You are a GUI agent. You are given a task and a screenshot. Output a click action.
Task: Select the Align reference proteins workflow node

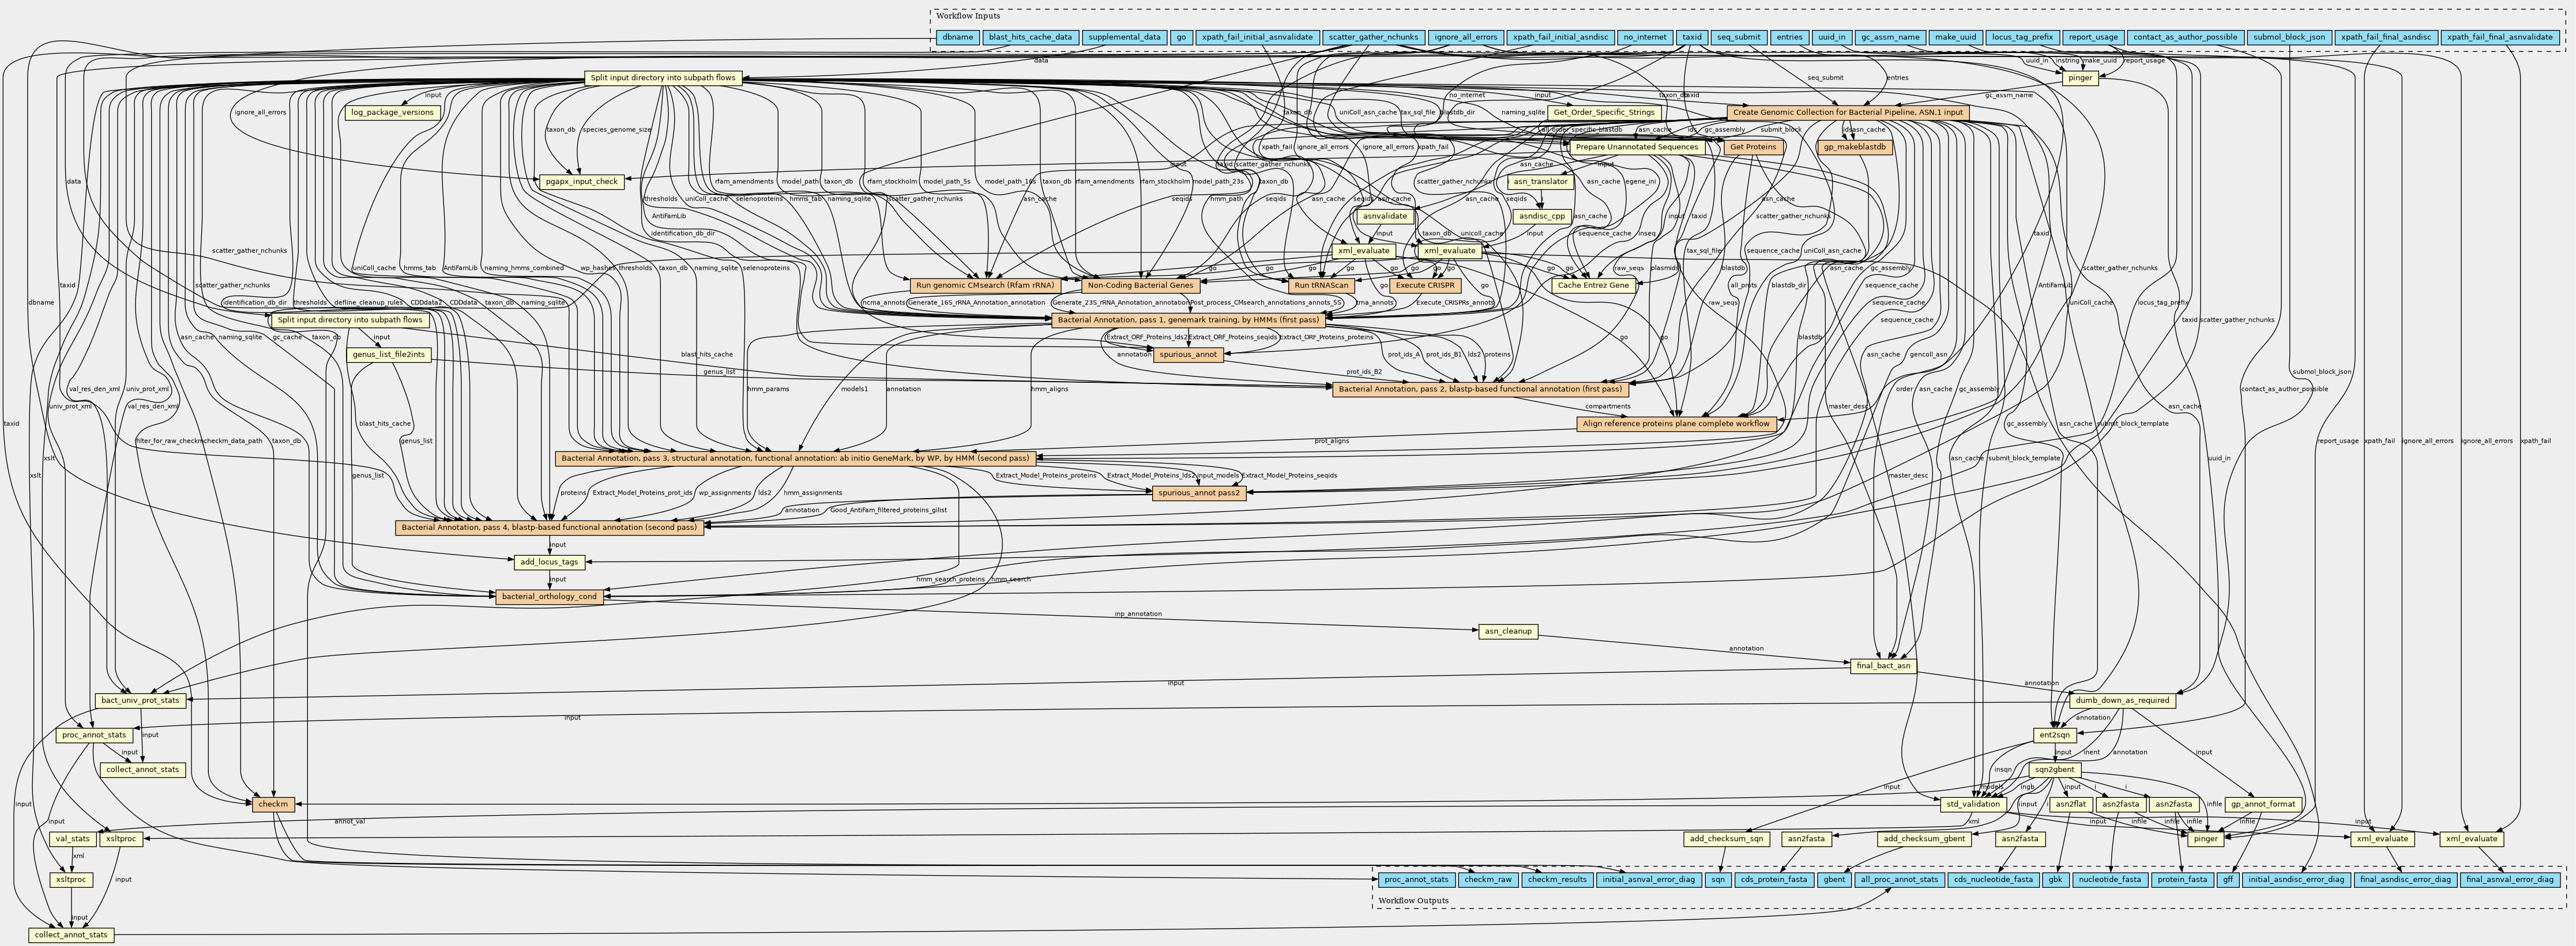coord(1676,424)
